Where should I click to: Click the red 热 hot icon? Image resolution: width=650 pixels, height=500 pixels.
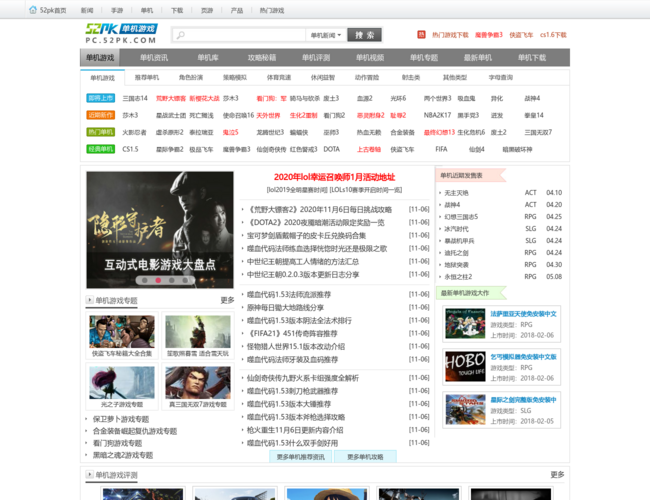421,35
